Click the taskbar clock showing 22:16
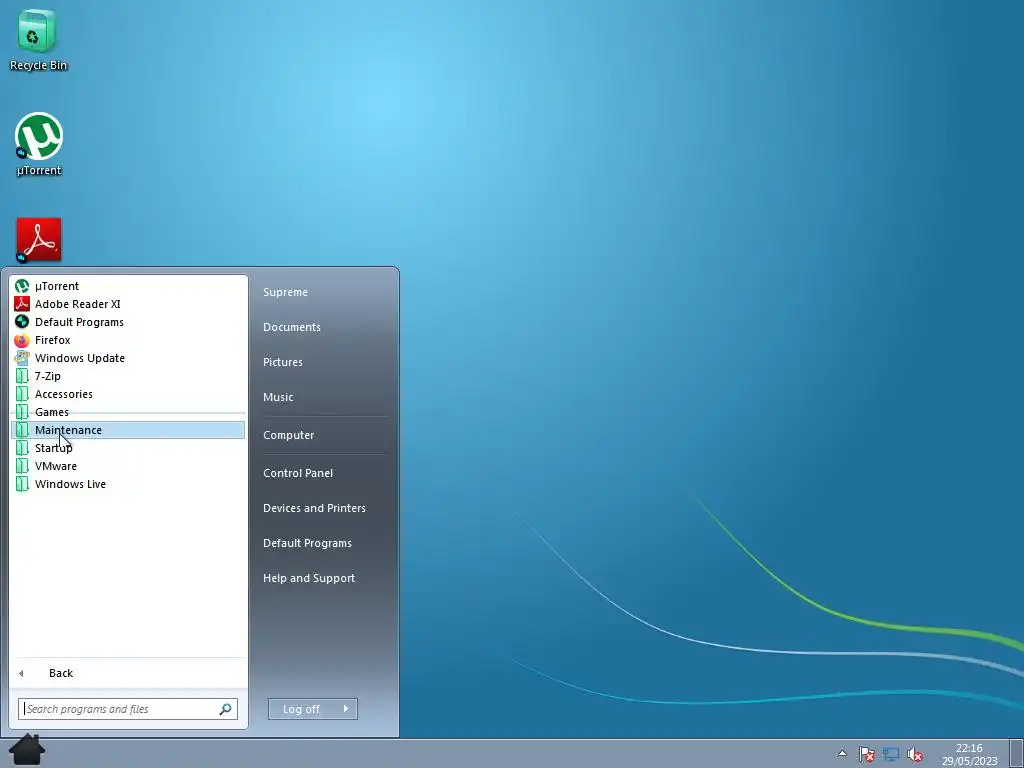The height and width of the screenshot is (768, 1024). pos(969,754)
